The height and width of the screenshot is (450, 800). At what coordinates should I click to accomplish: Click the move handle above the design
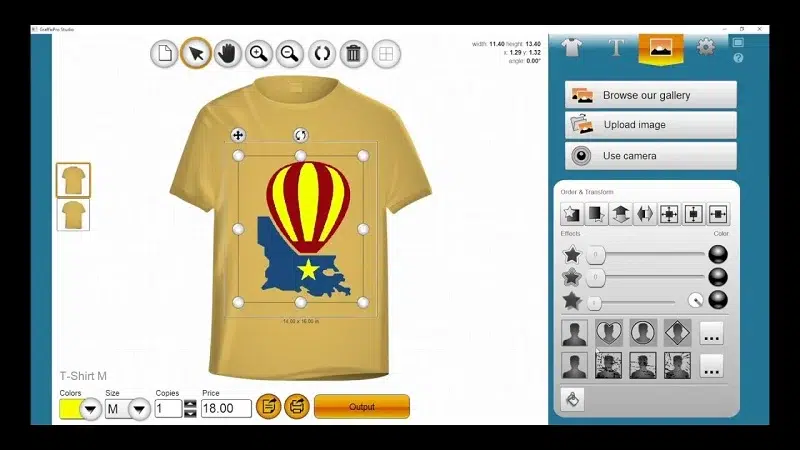coord(238,135)
